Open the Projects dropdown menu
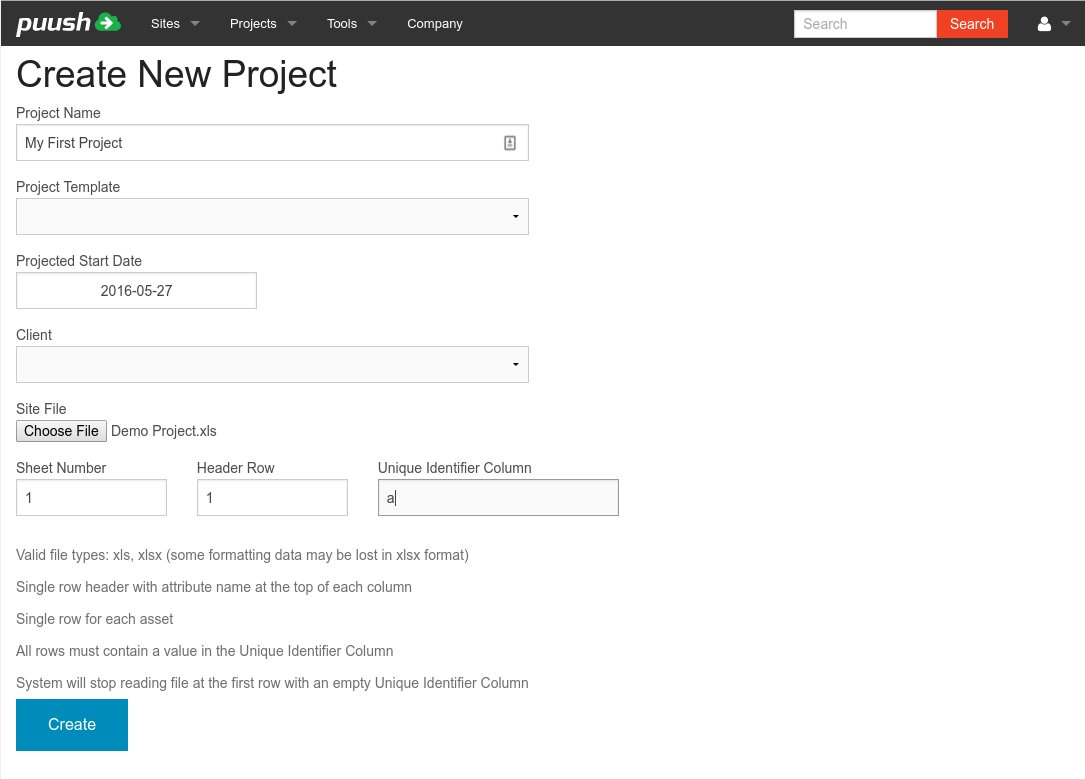 tap(263, 23)
